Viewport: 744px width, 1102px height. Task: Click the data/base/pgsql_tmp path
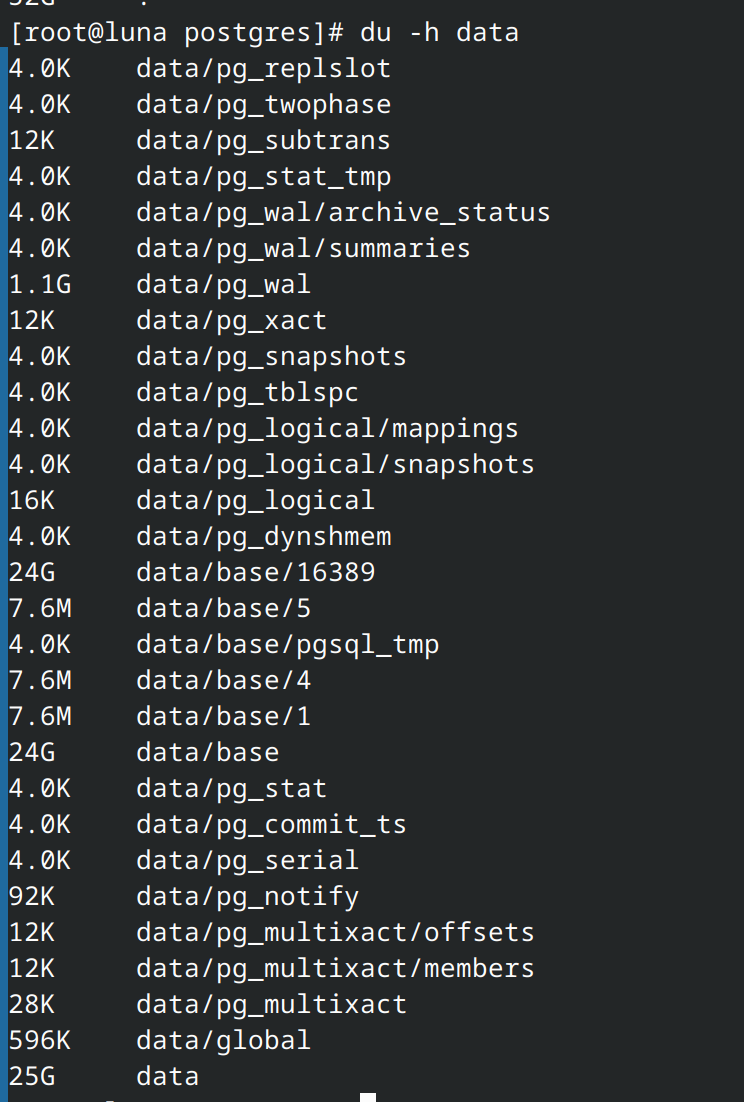point(287,644)
